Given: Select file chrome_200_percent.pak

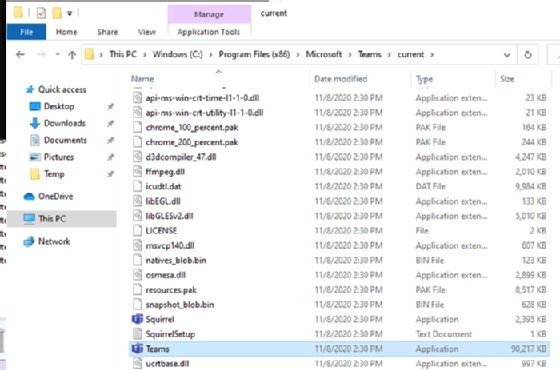Looking at the screenshot, I should (x=192, y=142).
